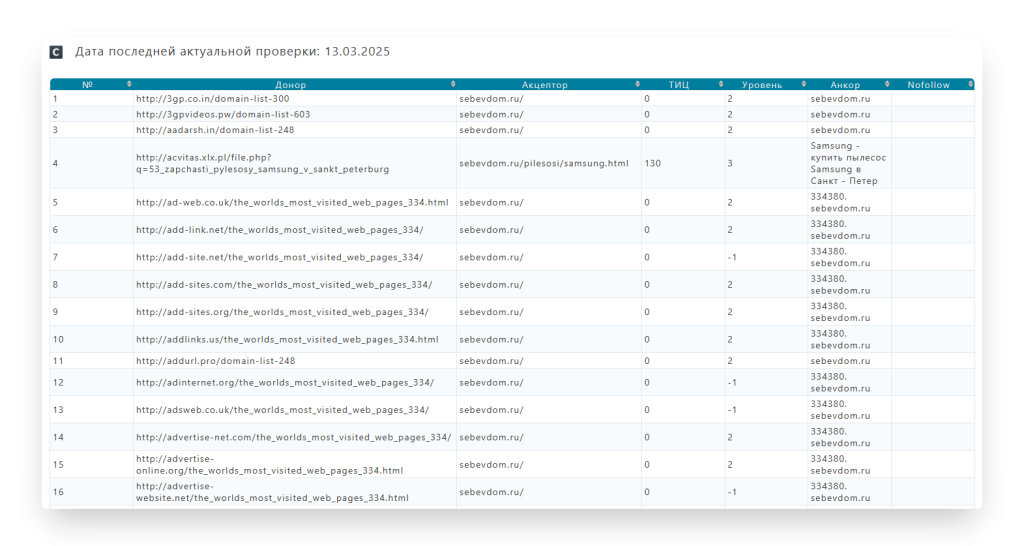Sort table by the Уровень header label
1024x546 pixels.
[762, 85]
